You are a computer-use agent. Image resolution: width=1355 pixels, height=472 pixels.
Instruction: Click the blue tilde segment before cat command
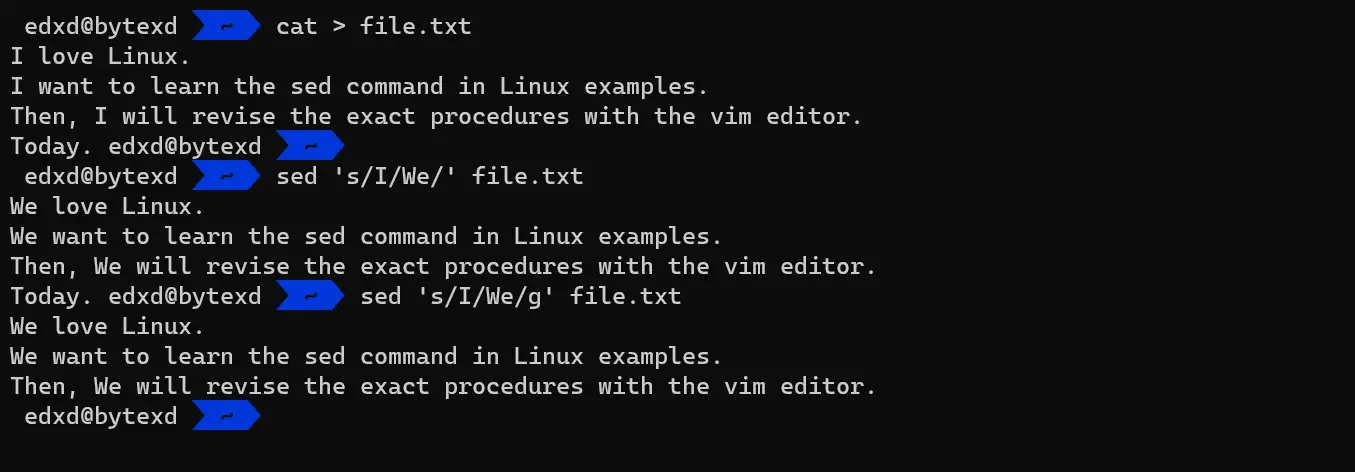(x=226, y=26)
